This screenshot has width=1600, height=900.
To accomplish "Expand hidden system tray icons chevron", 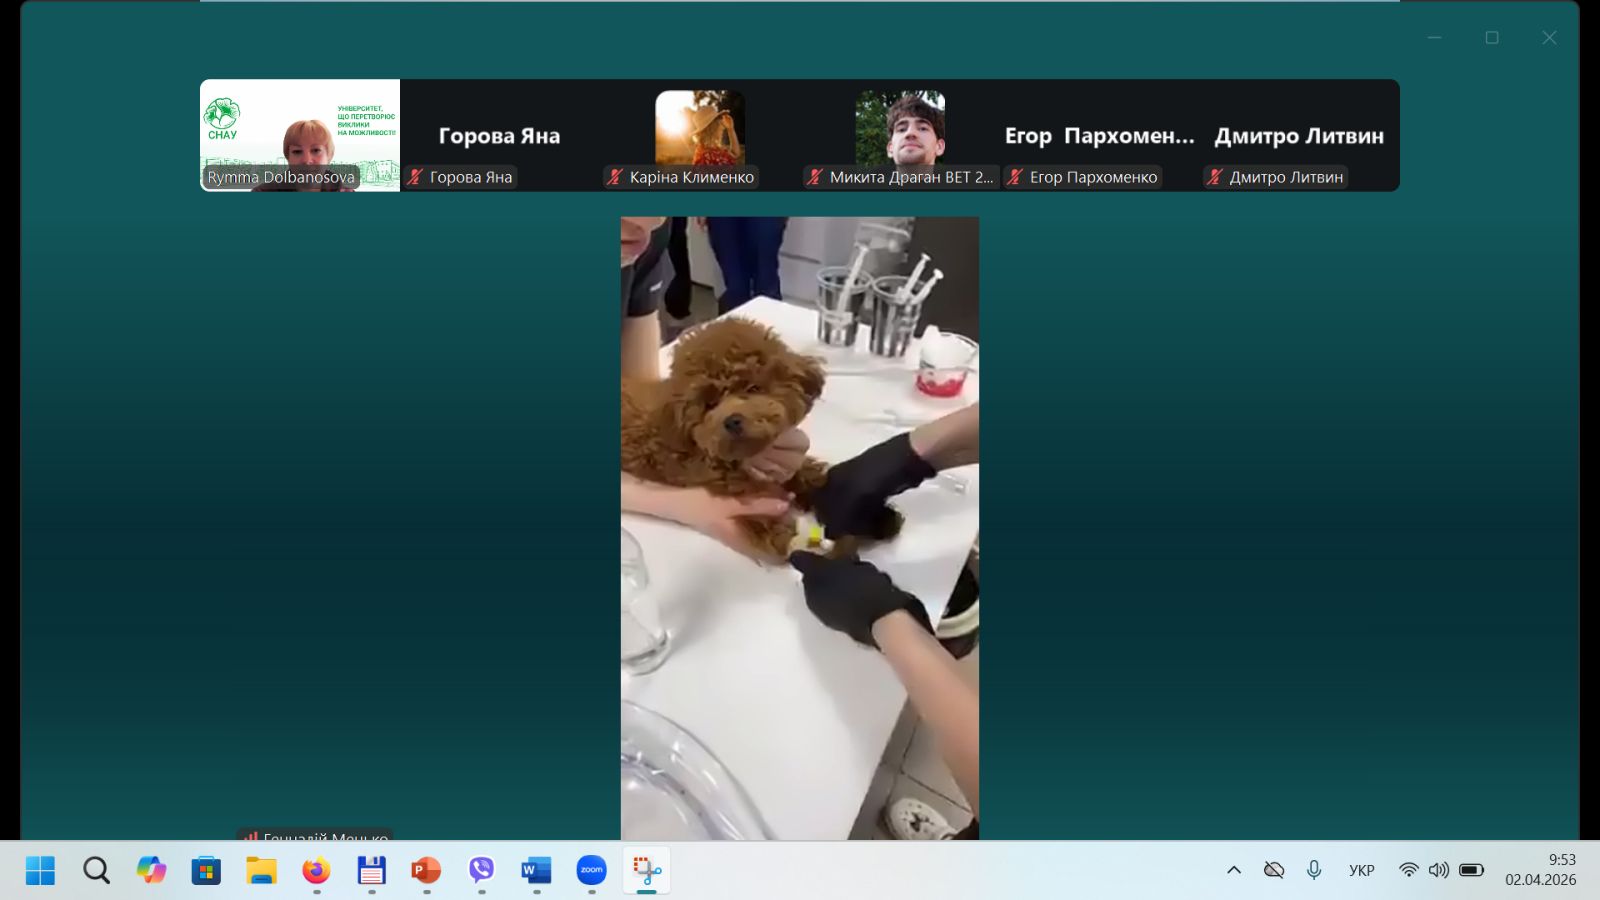I will (1234, 870).
